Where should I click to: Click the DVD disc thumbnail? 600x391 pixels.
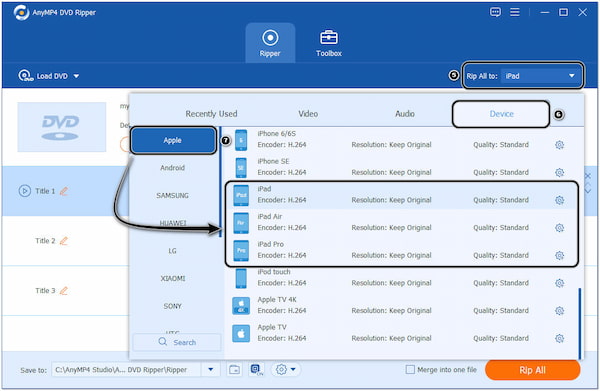pos(62,127)
